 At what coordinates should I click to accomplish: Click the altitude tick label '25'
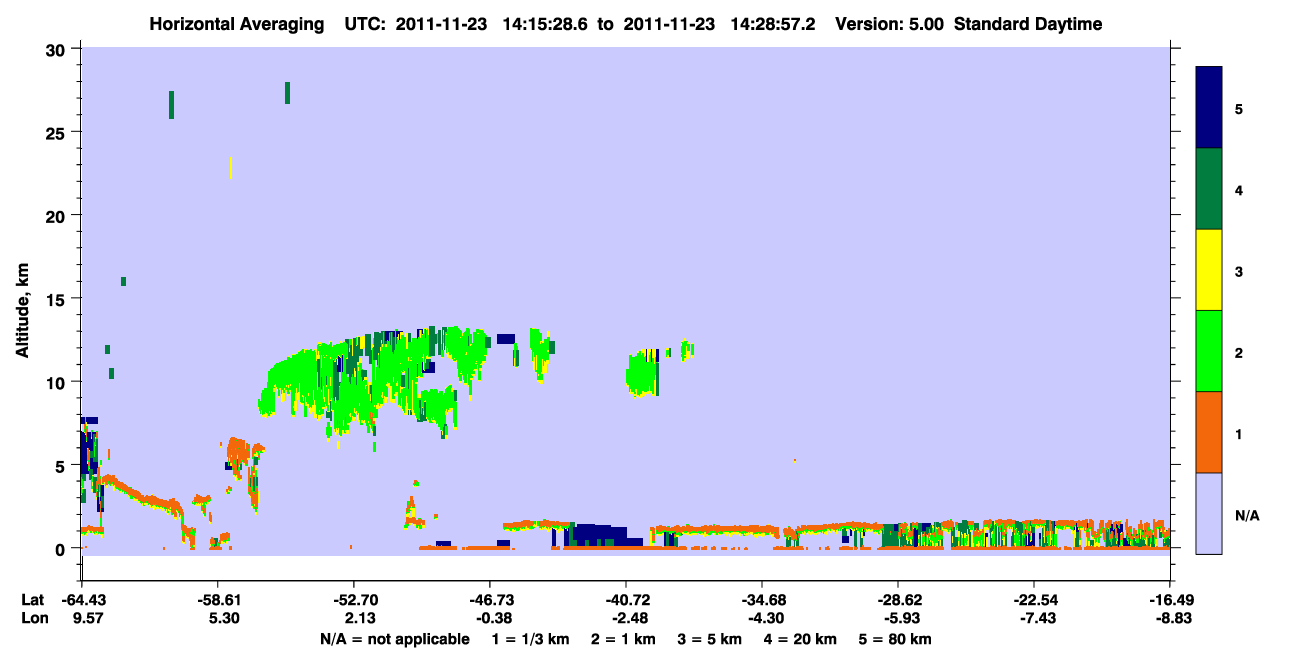57,132
